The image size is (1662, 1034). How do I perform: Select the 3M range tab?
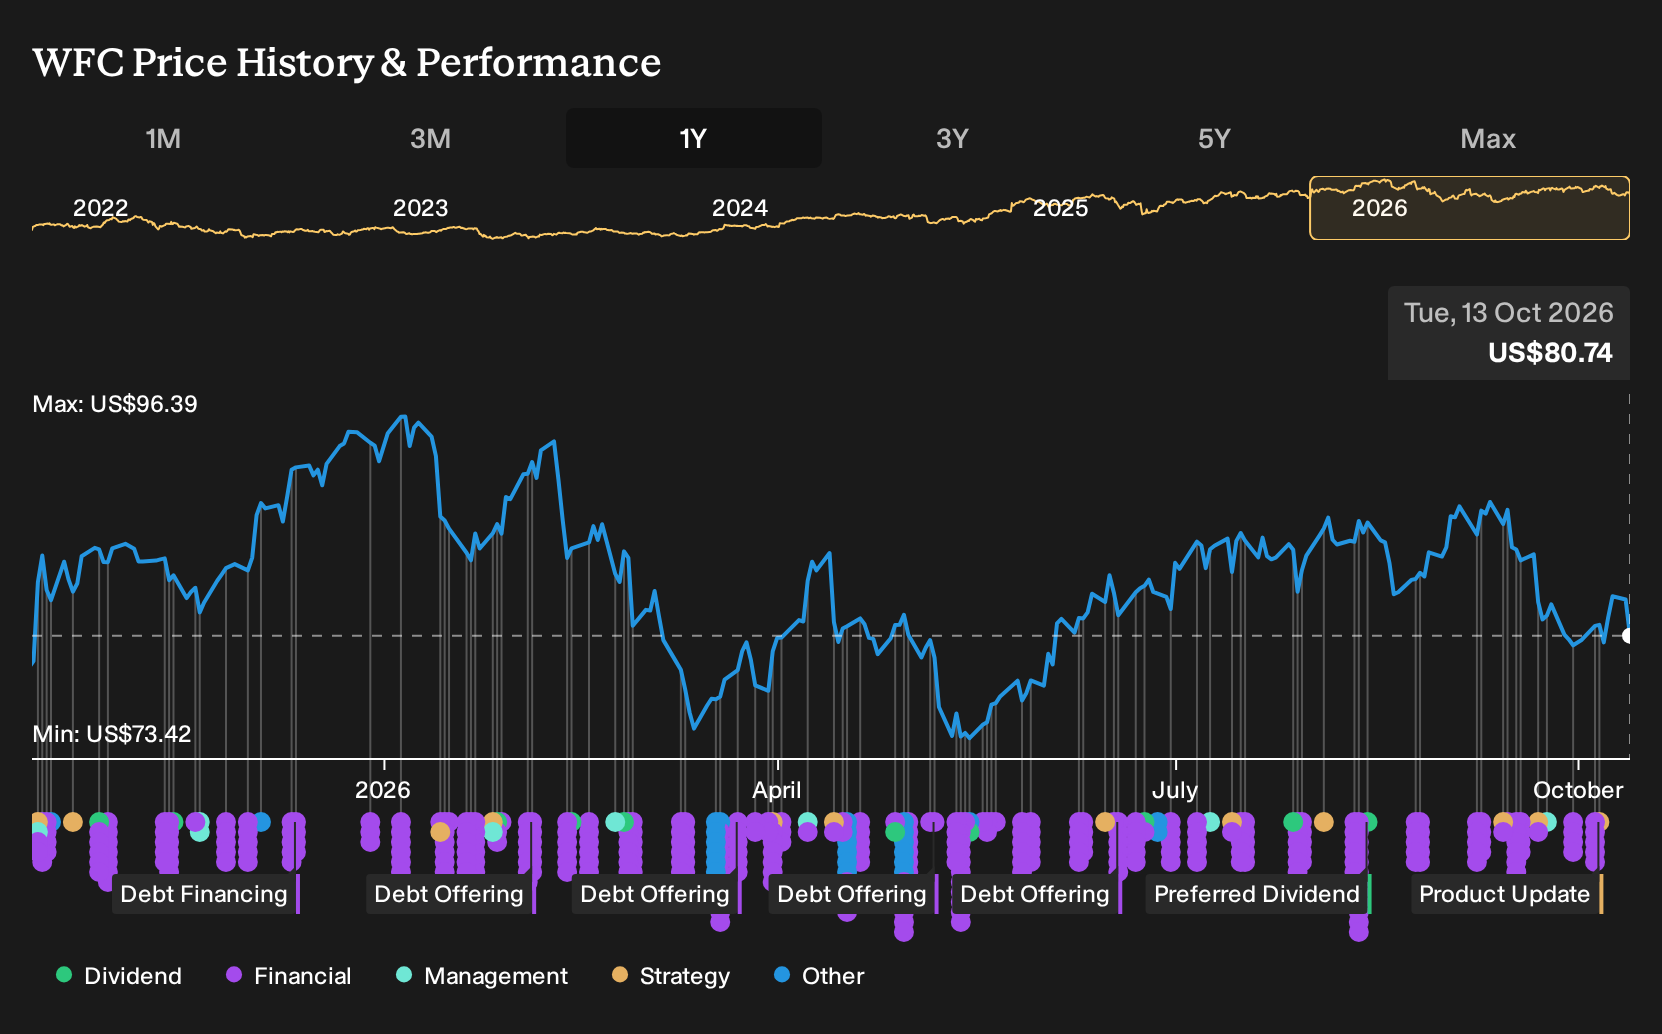[x=430, y=138]
